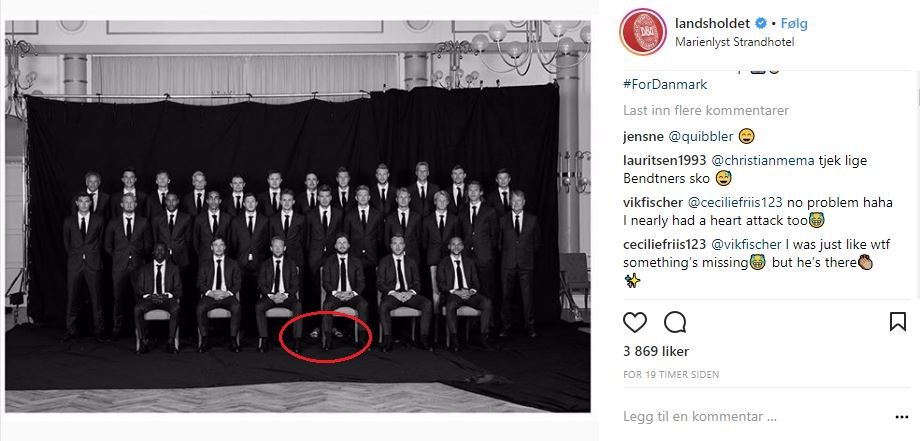Screen dimensions: 920x441
Task: Open comments via speech bubble icon
Action: [675, 322]
